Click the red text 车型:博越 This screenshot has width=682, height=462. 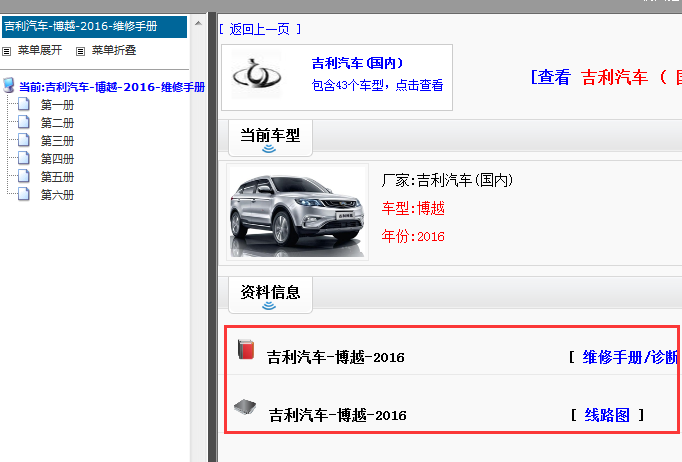tap(413, 208)
